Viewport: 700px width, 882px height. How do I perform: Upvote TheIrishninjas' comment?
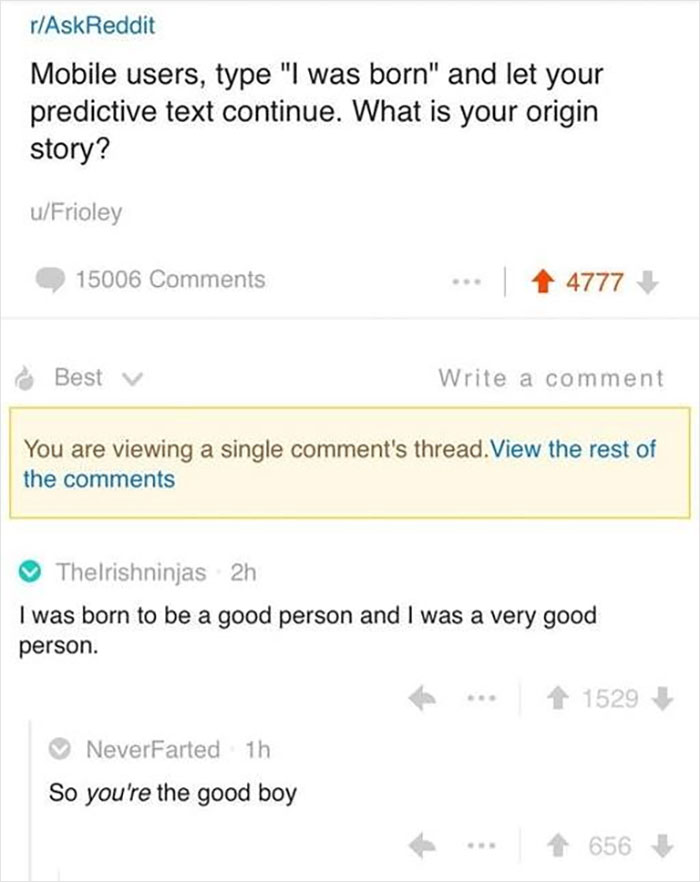tap(551, 697)
